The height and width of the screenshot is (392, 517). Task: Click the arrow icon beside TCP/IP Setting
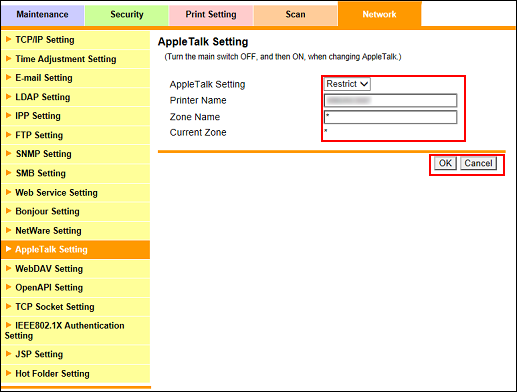click(x=9, y=39)
